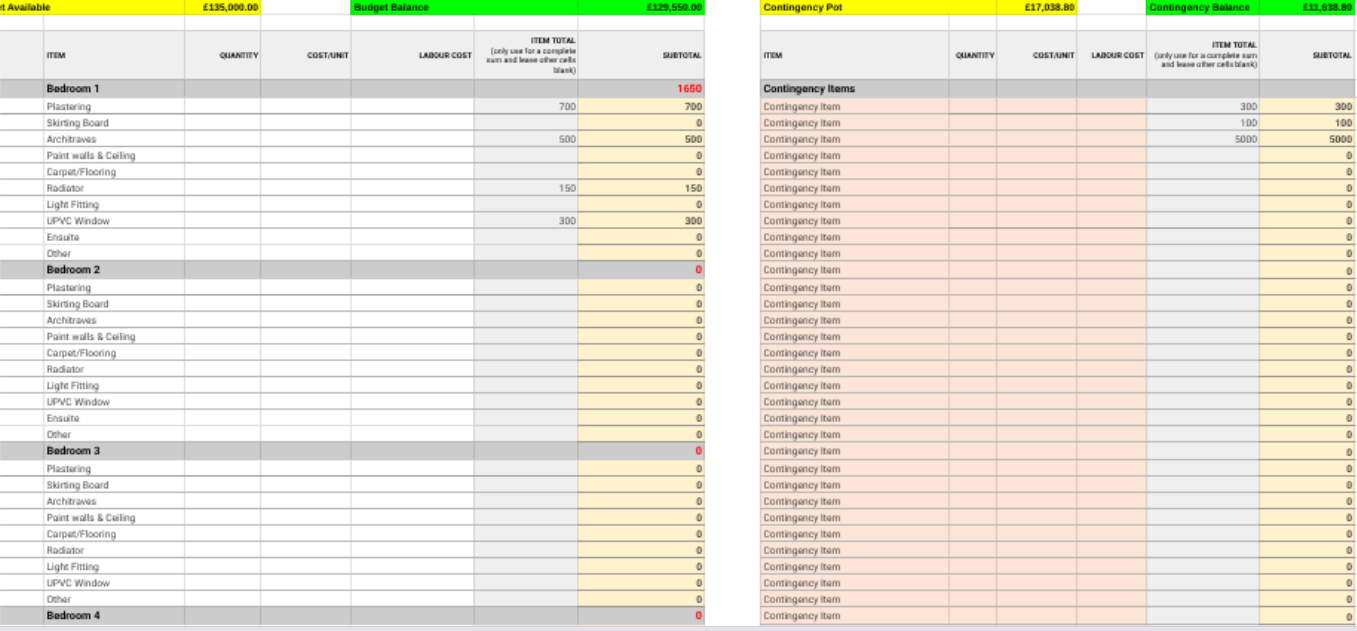This screenshot has height=631, width=1357.
Task: Select UPVC Window under Bedroom 1
Action: coord(78,221)
